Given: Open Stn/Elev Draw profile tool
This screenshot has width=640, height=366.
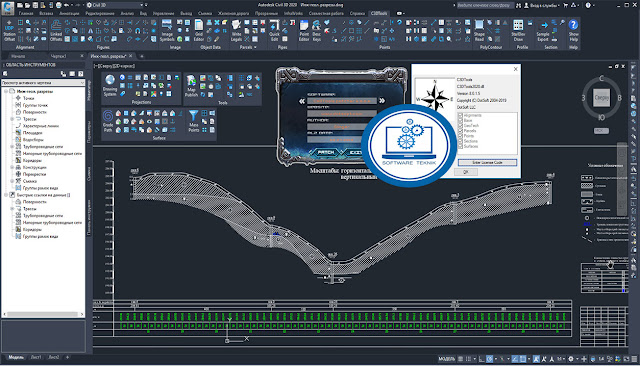Looking at the screenshot, I should pyautogui.click(x=518, y=31).
